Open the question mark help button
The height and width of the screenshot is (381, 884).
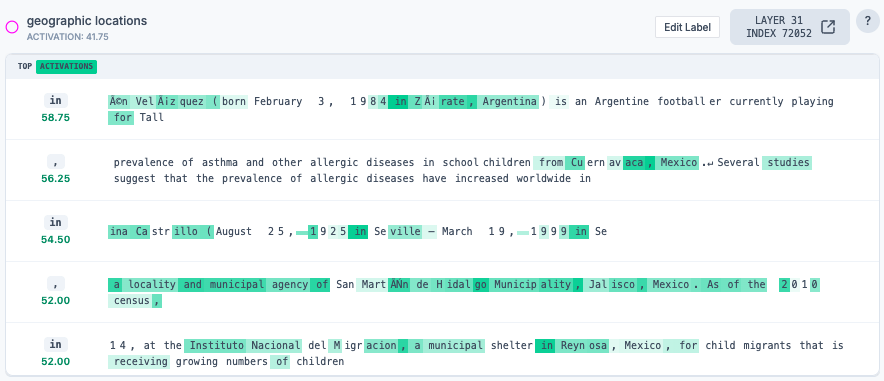point(868,21)
